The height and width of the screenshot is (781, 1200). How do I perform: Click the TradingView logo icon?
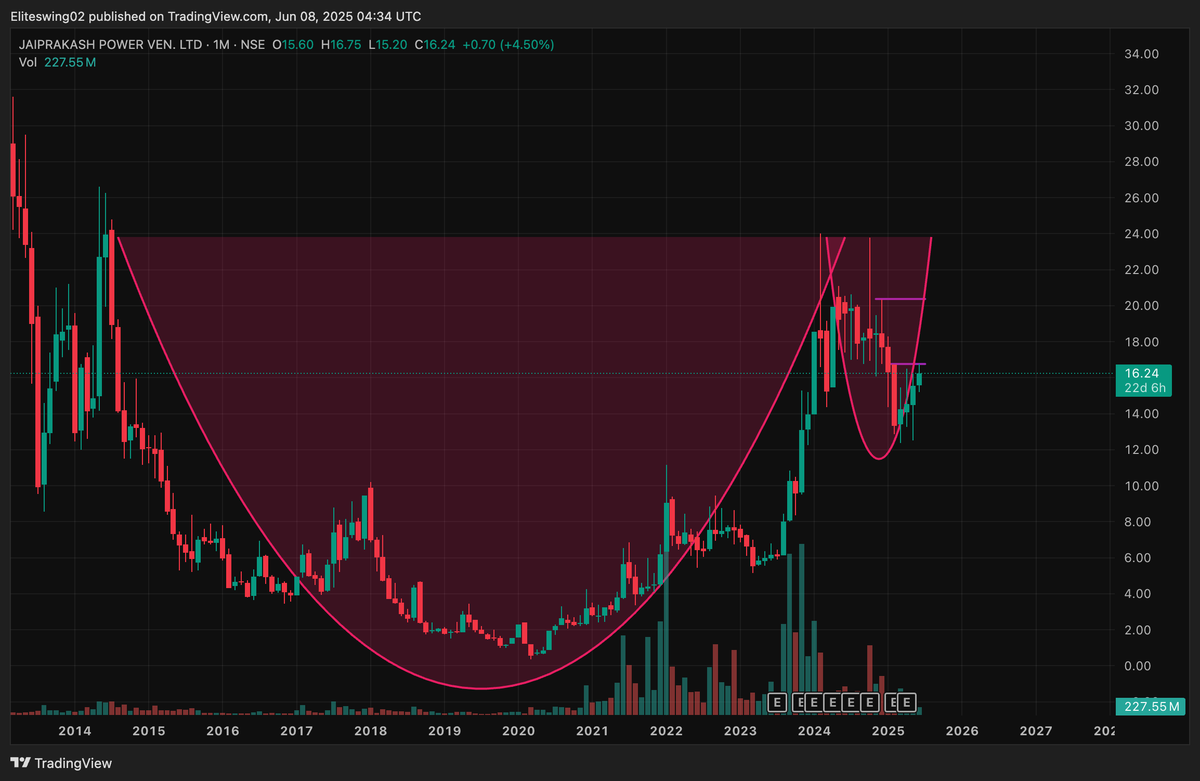pos(20,763)
